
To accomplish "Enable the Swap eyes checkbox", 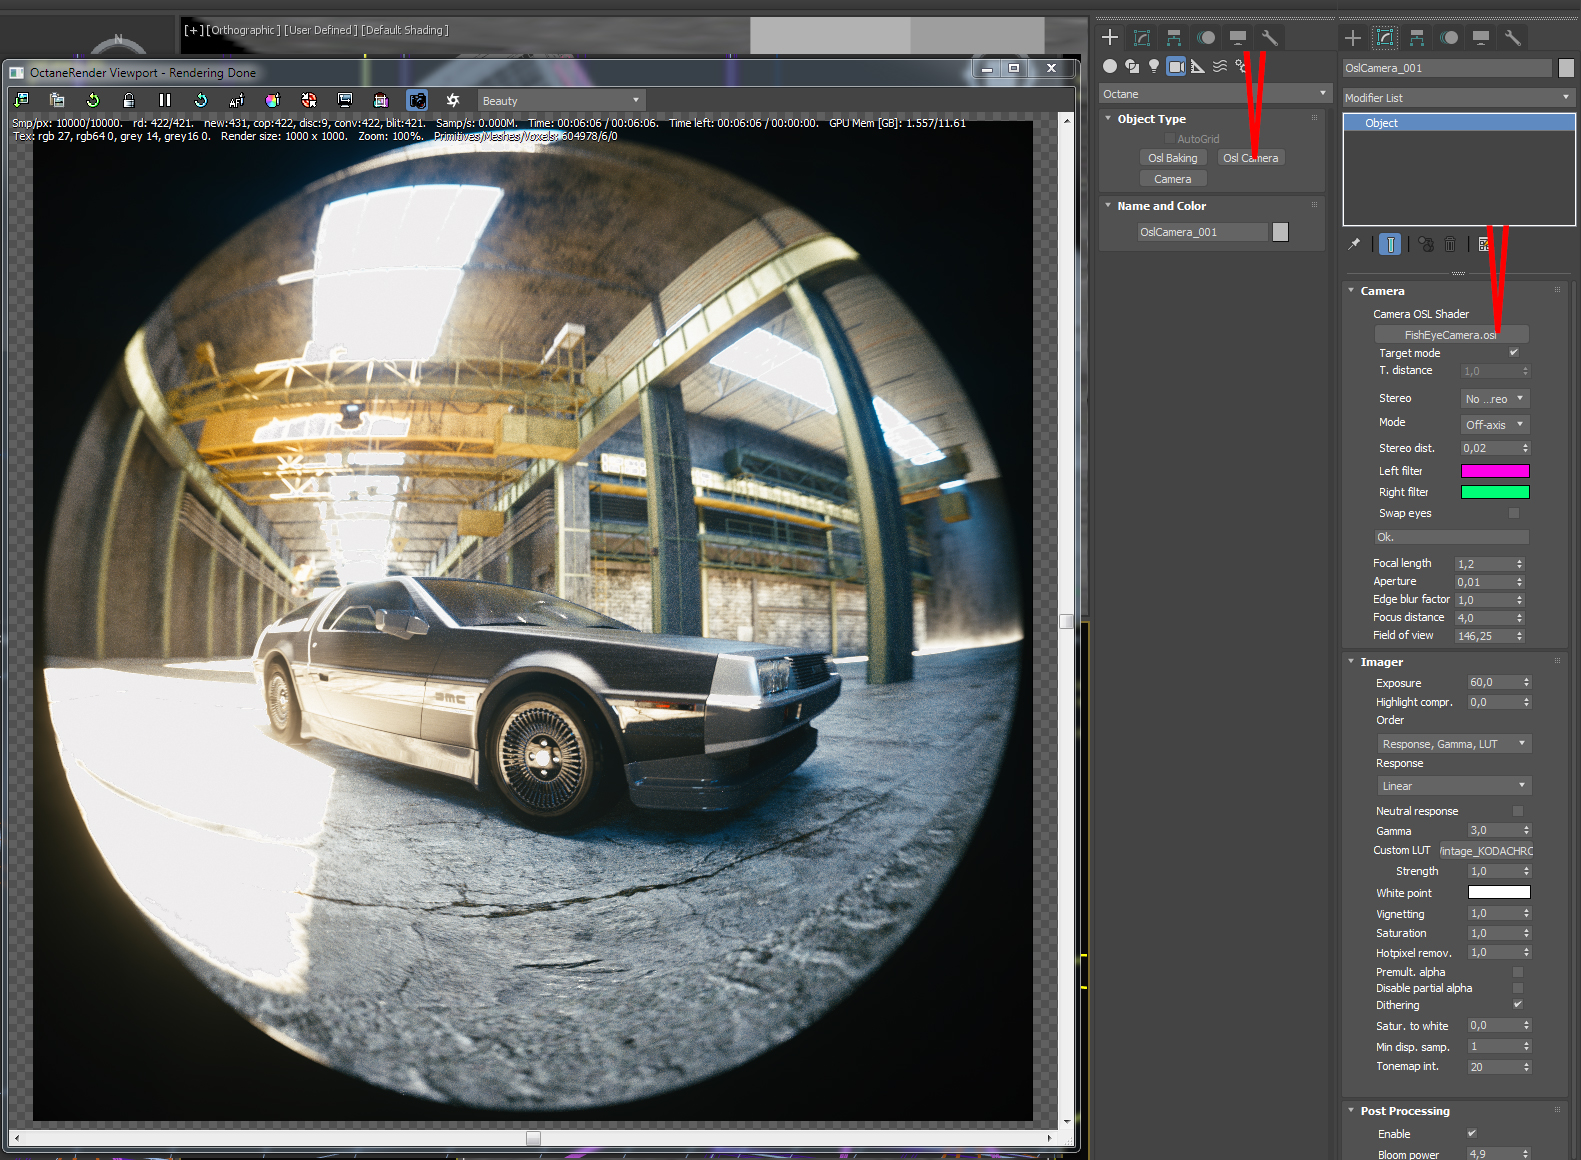I will click(1514, 513).
